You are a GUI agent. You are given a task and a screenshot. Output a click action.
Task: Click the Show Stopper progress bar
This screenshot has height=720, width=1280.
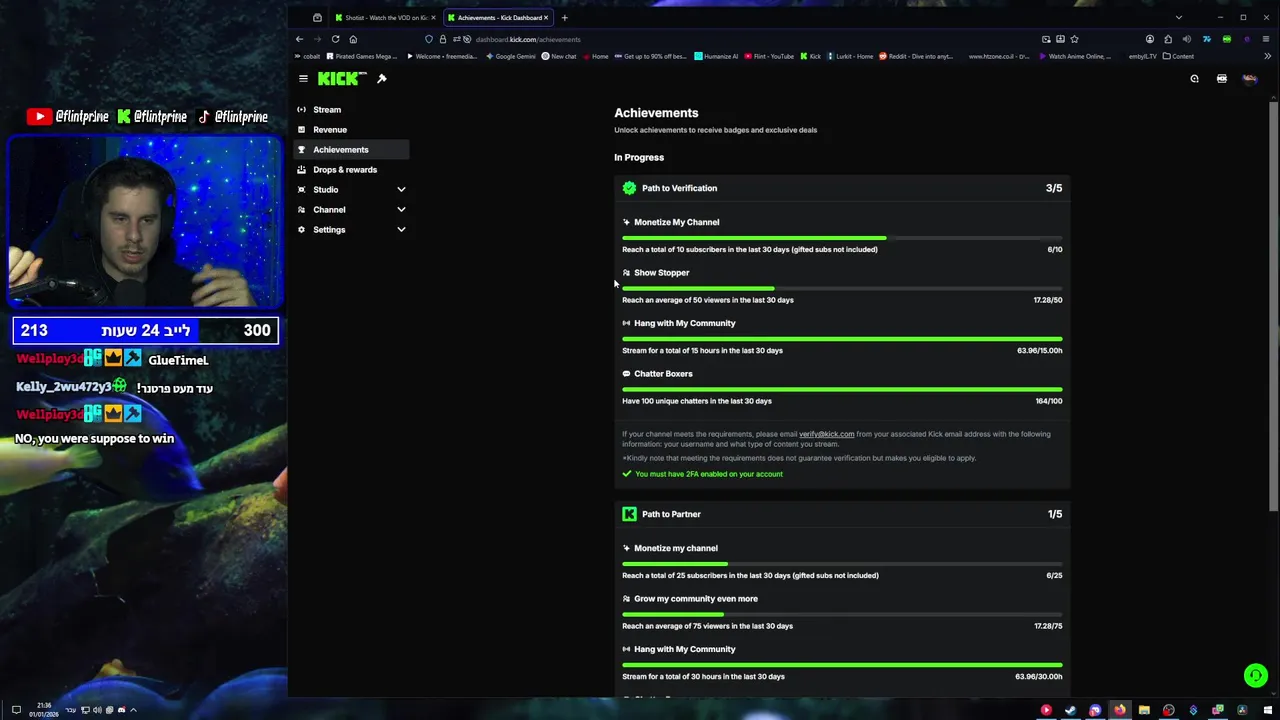(842, 289)
